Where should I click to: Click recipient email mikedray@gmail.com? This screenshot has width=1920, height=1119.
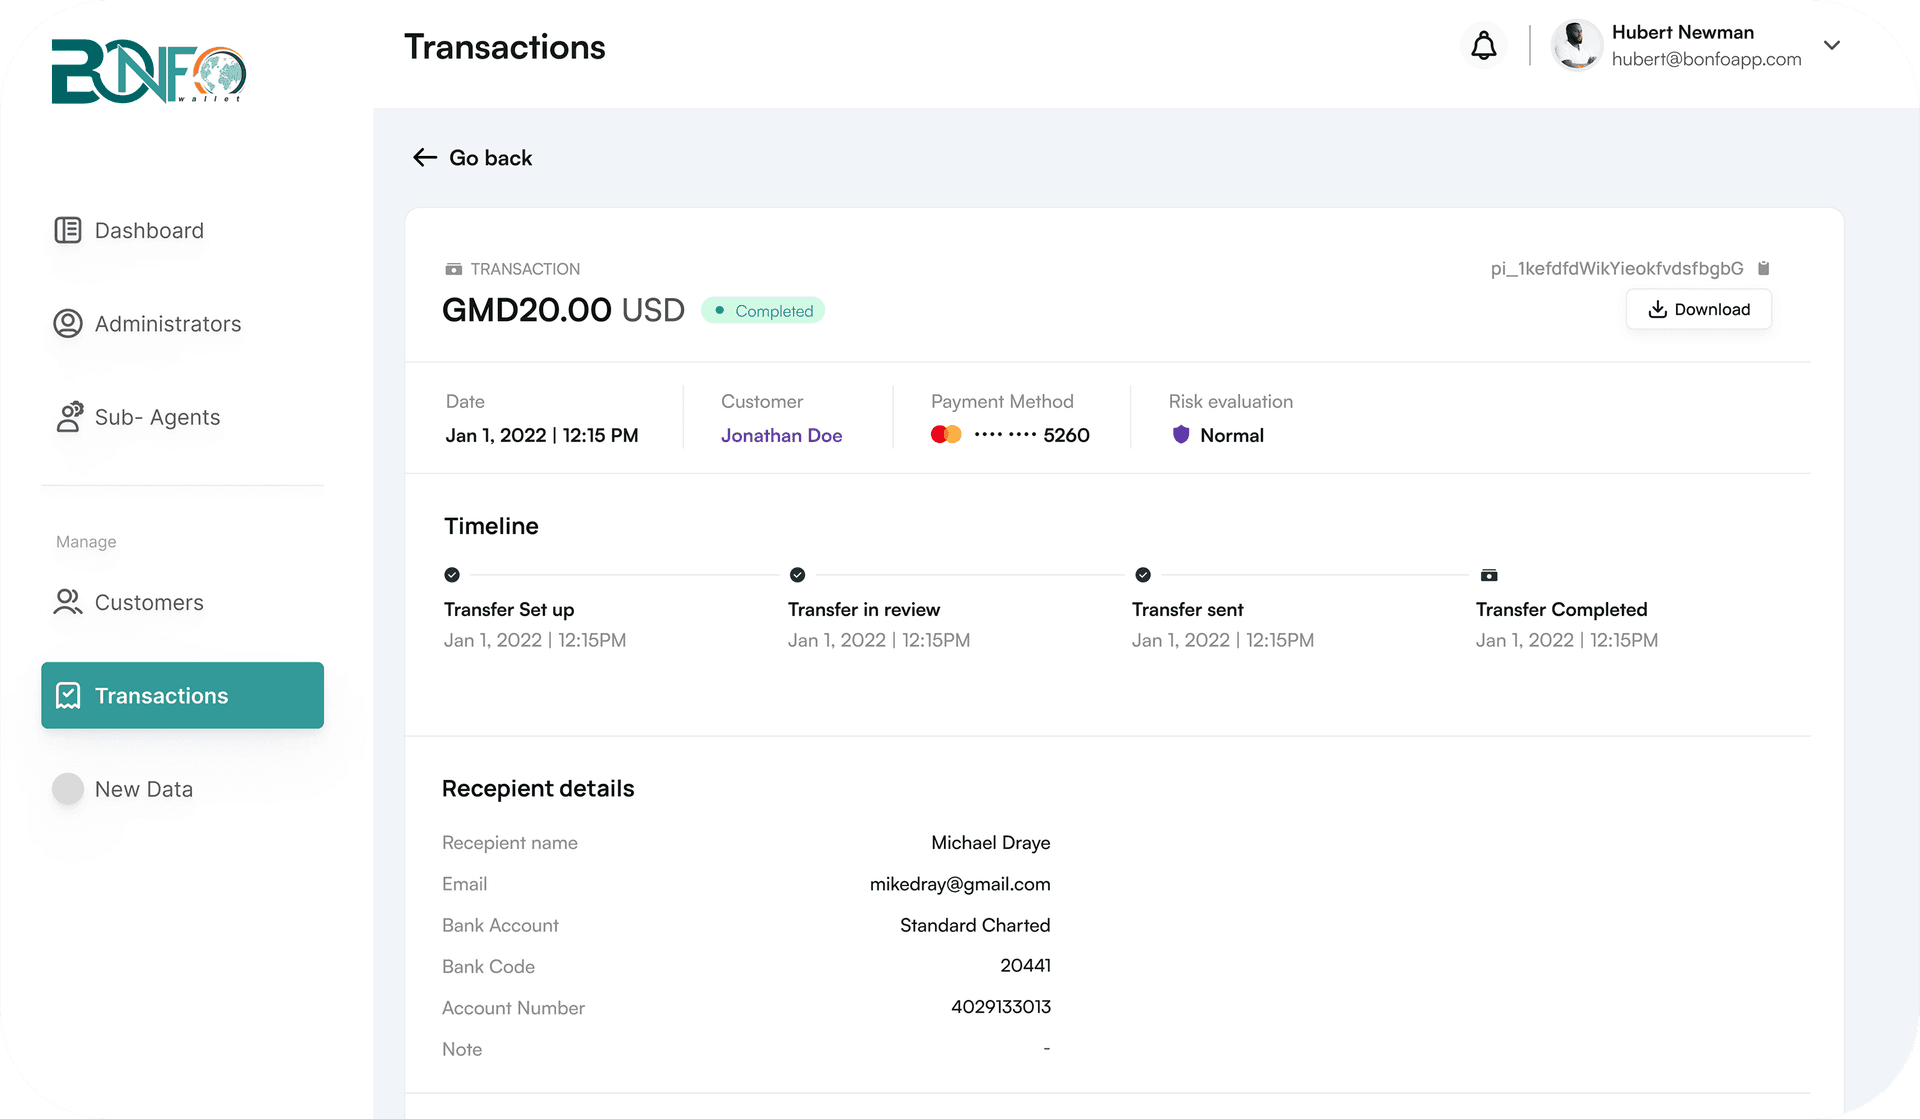tap(960, 884)
